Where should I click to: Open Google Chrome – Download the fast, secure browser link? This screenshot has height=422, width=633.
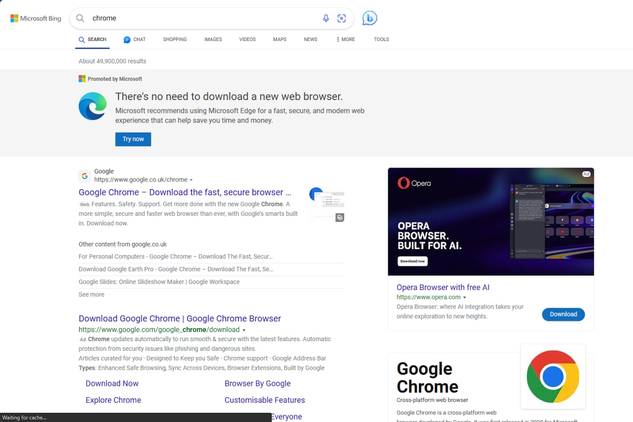click(184, 192)
